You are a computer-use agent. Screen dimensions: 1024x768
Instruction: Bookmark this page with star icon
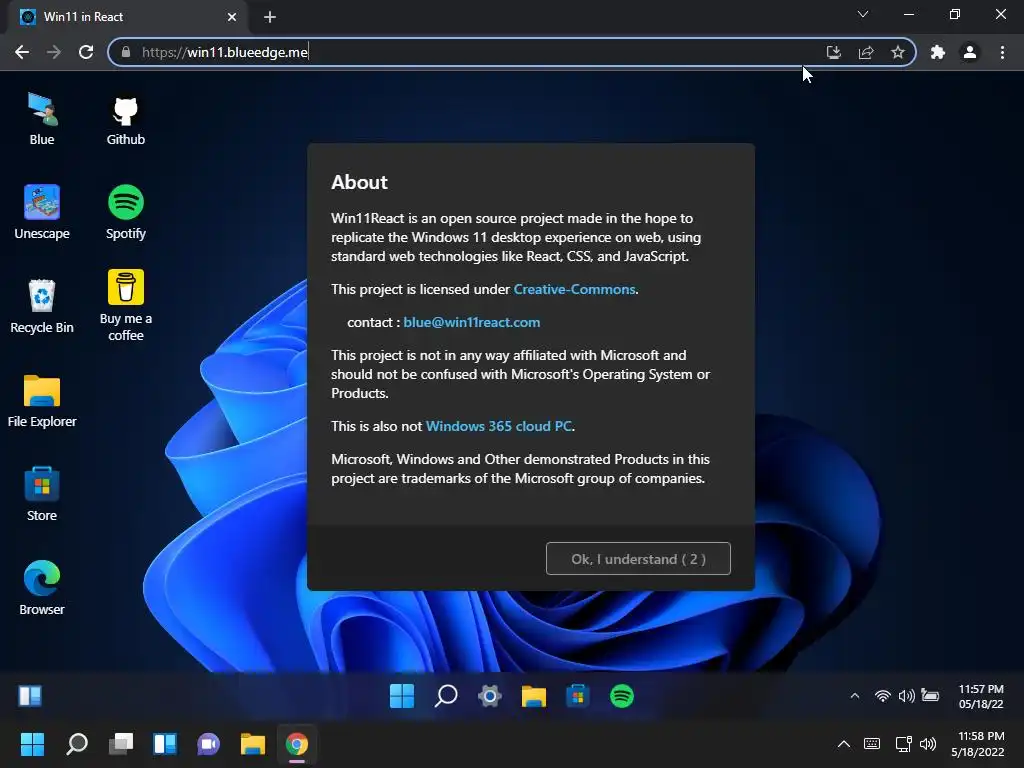(x=898, y=52)
